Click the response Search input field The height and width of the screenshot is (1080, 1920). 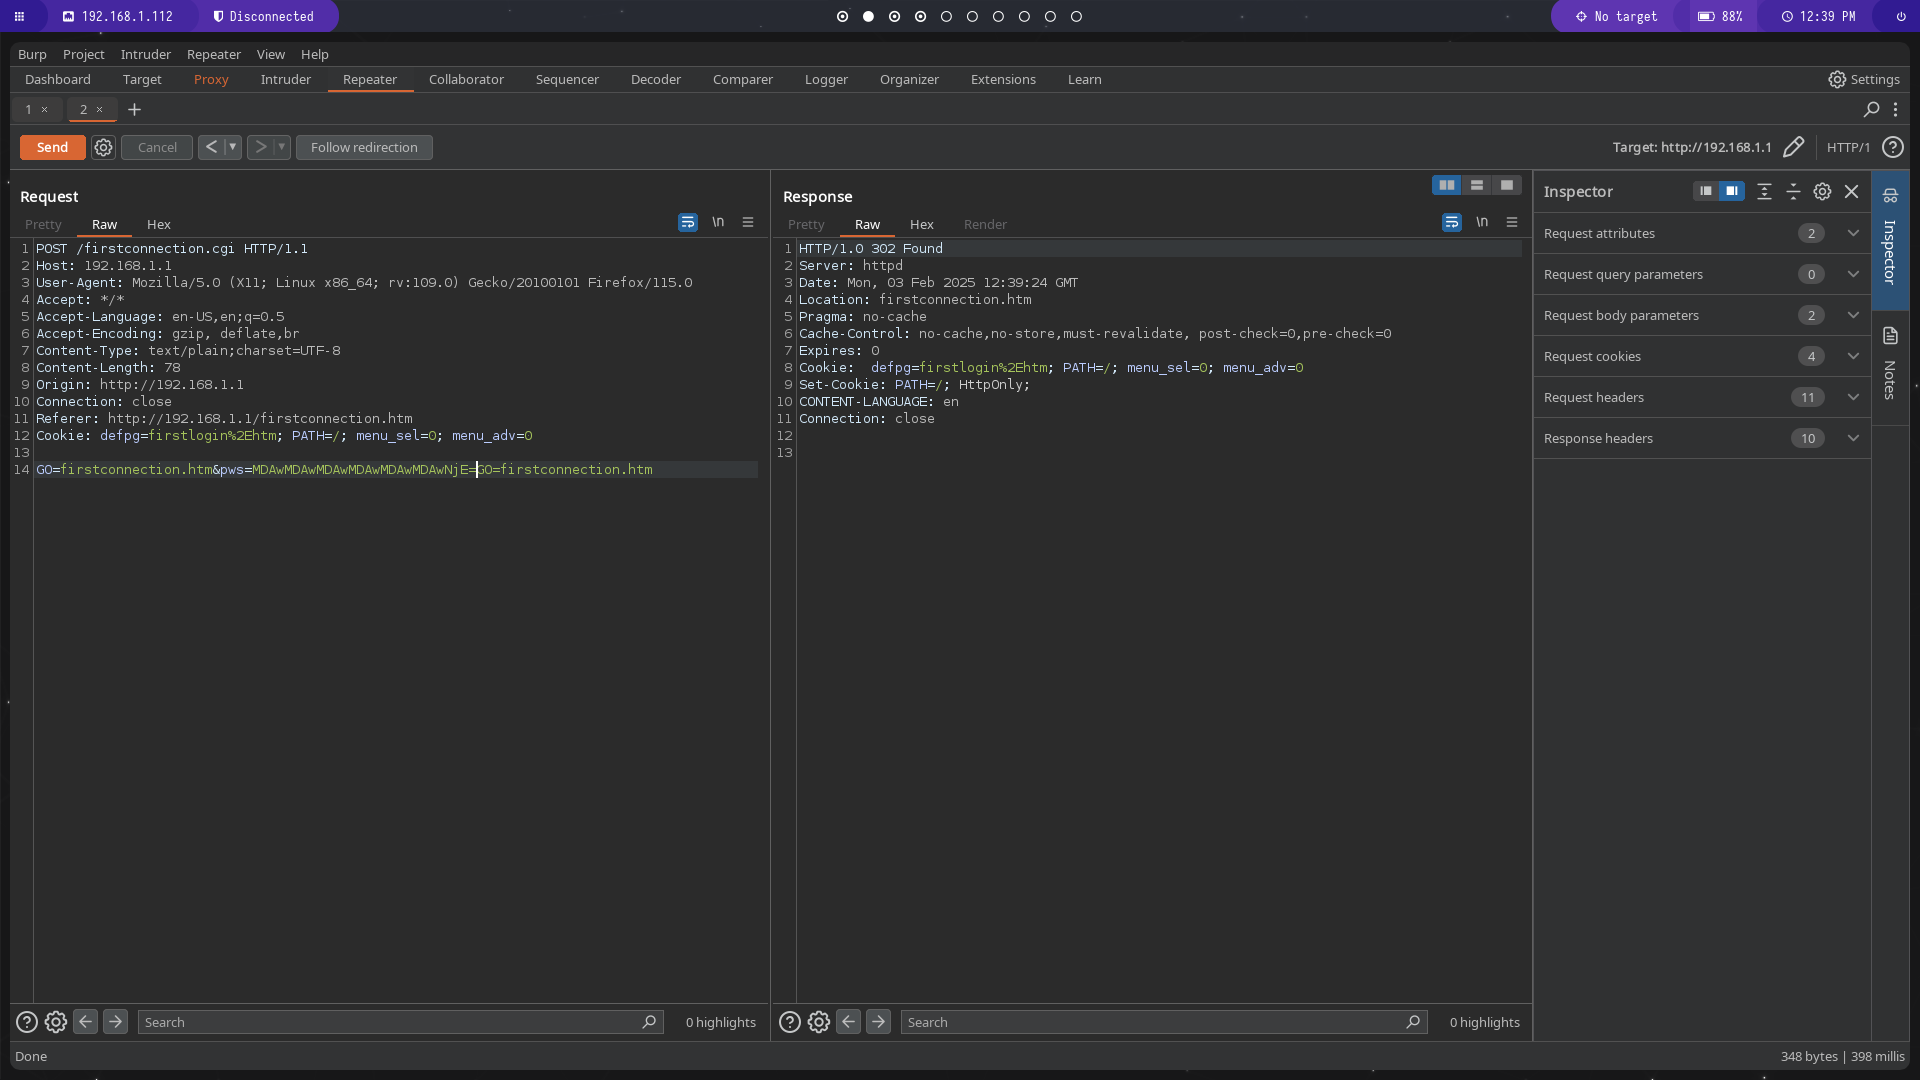point(1164,1022)
